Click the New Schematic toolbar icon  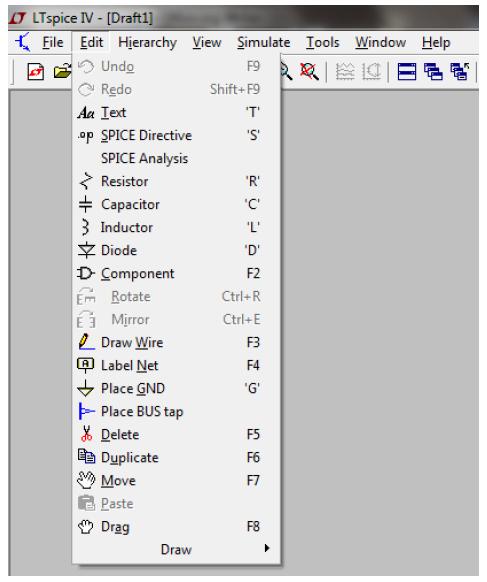click(36, 71)
